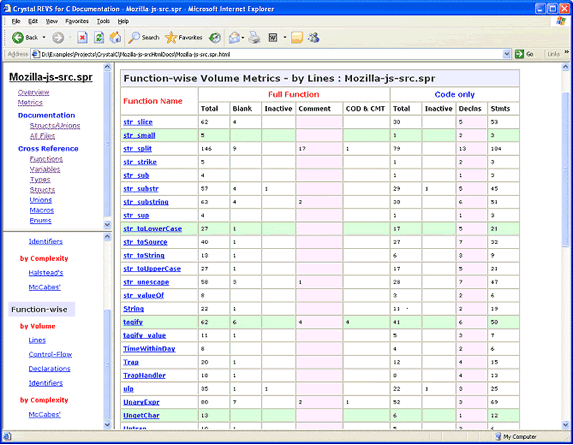
Task: Click the green Go arrow button
Action: click(519, 54)
